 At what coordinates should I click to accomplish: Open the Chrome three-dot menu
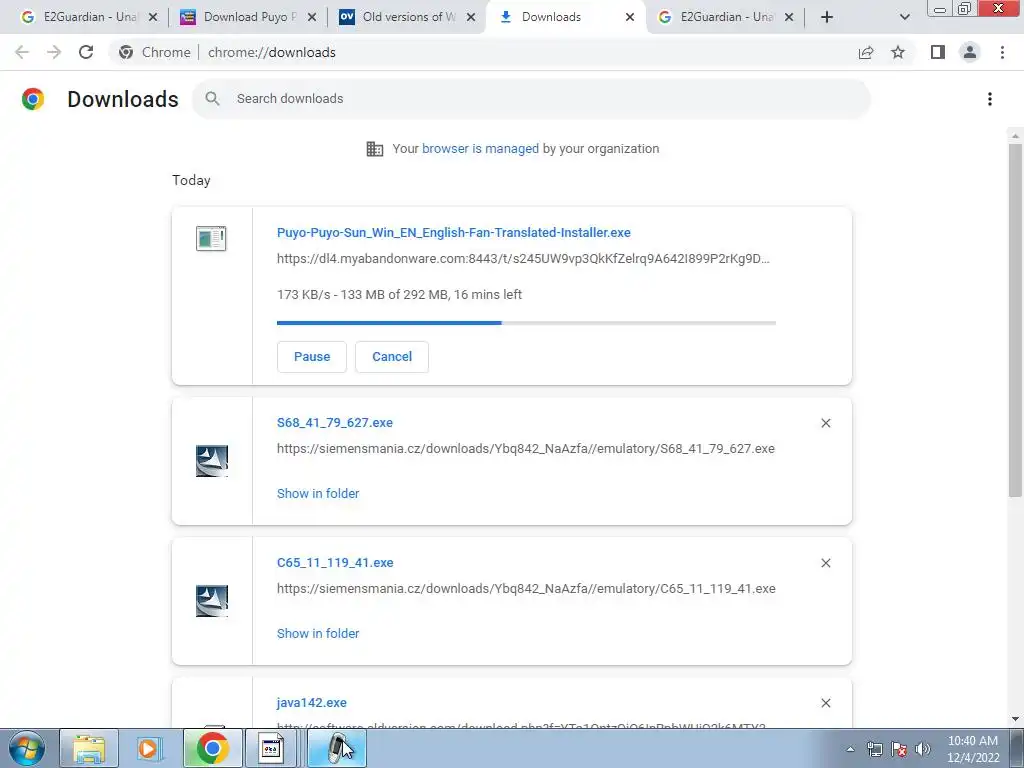click(1002, 52)
